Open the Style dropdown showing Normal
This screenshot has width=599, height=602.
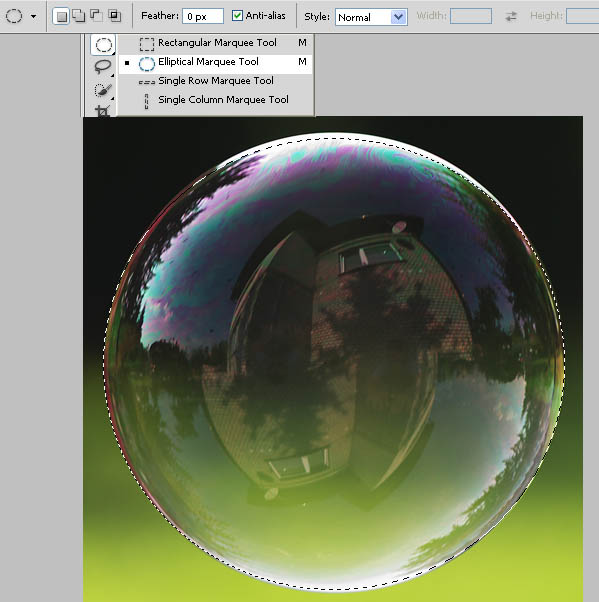click(371, 17)
